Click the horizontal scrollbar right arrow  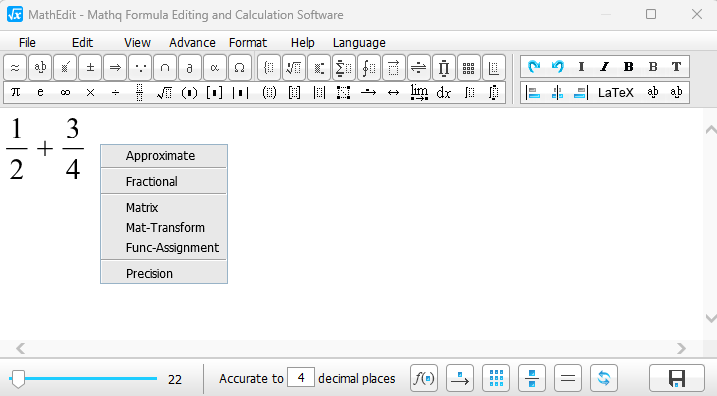[682, 348]
